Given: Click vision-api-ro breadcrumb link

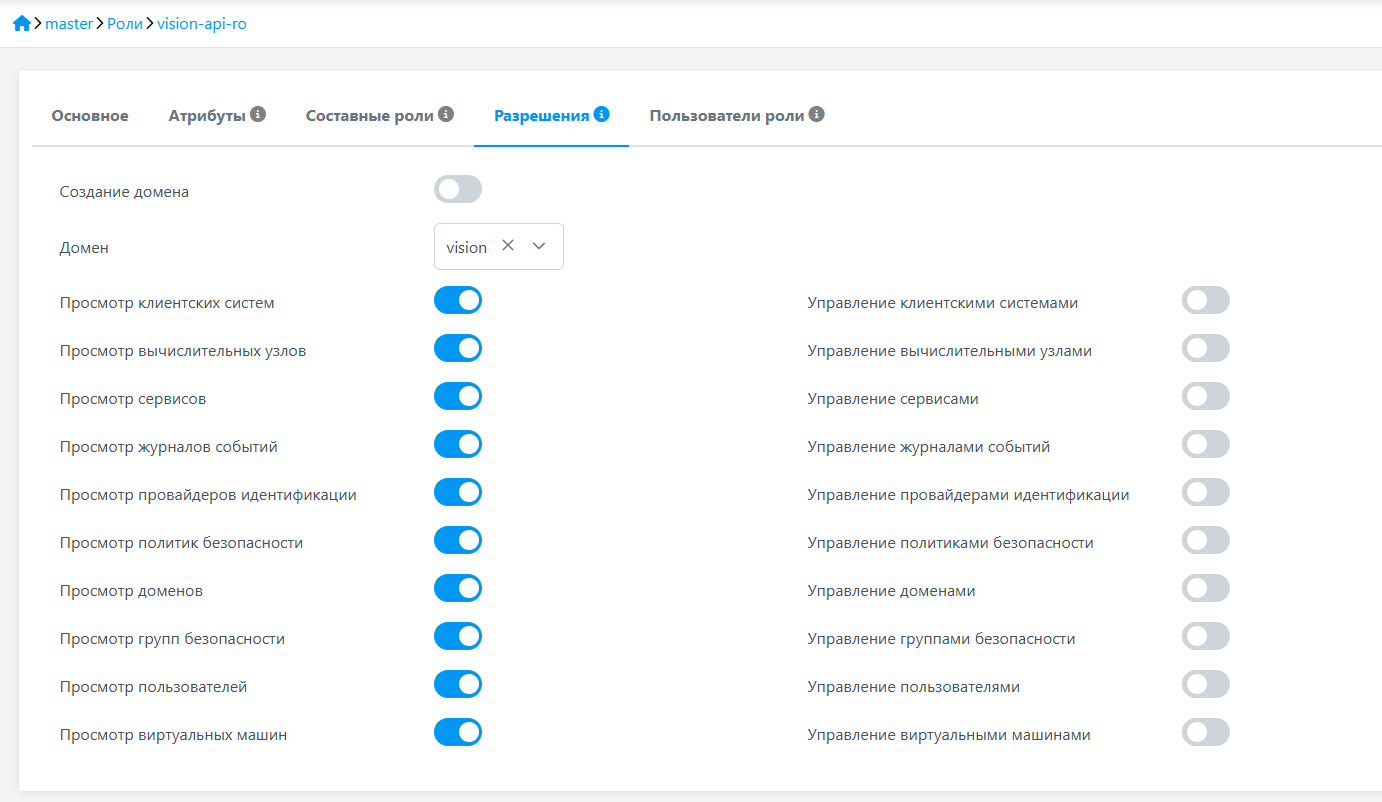Looking at the screenshot, I should coord(202,23).
